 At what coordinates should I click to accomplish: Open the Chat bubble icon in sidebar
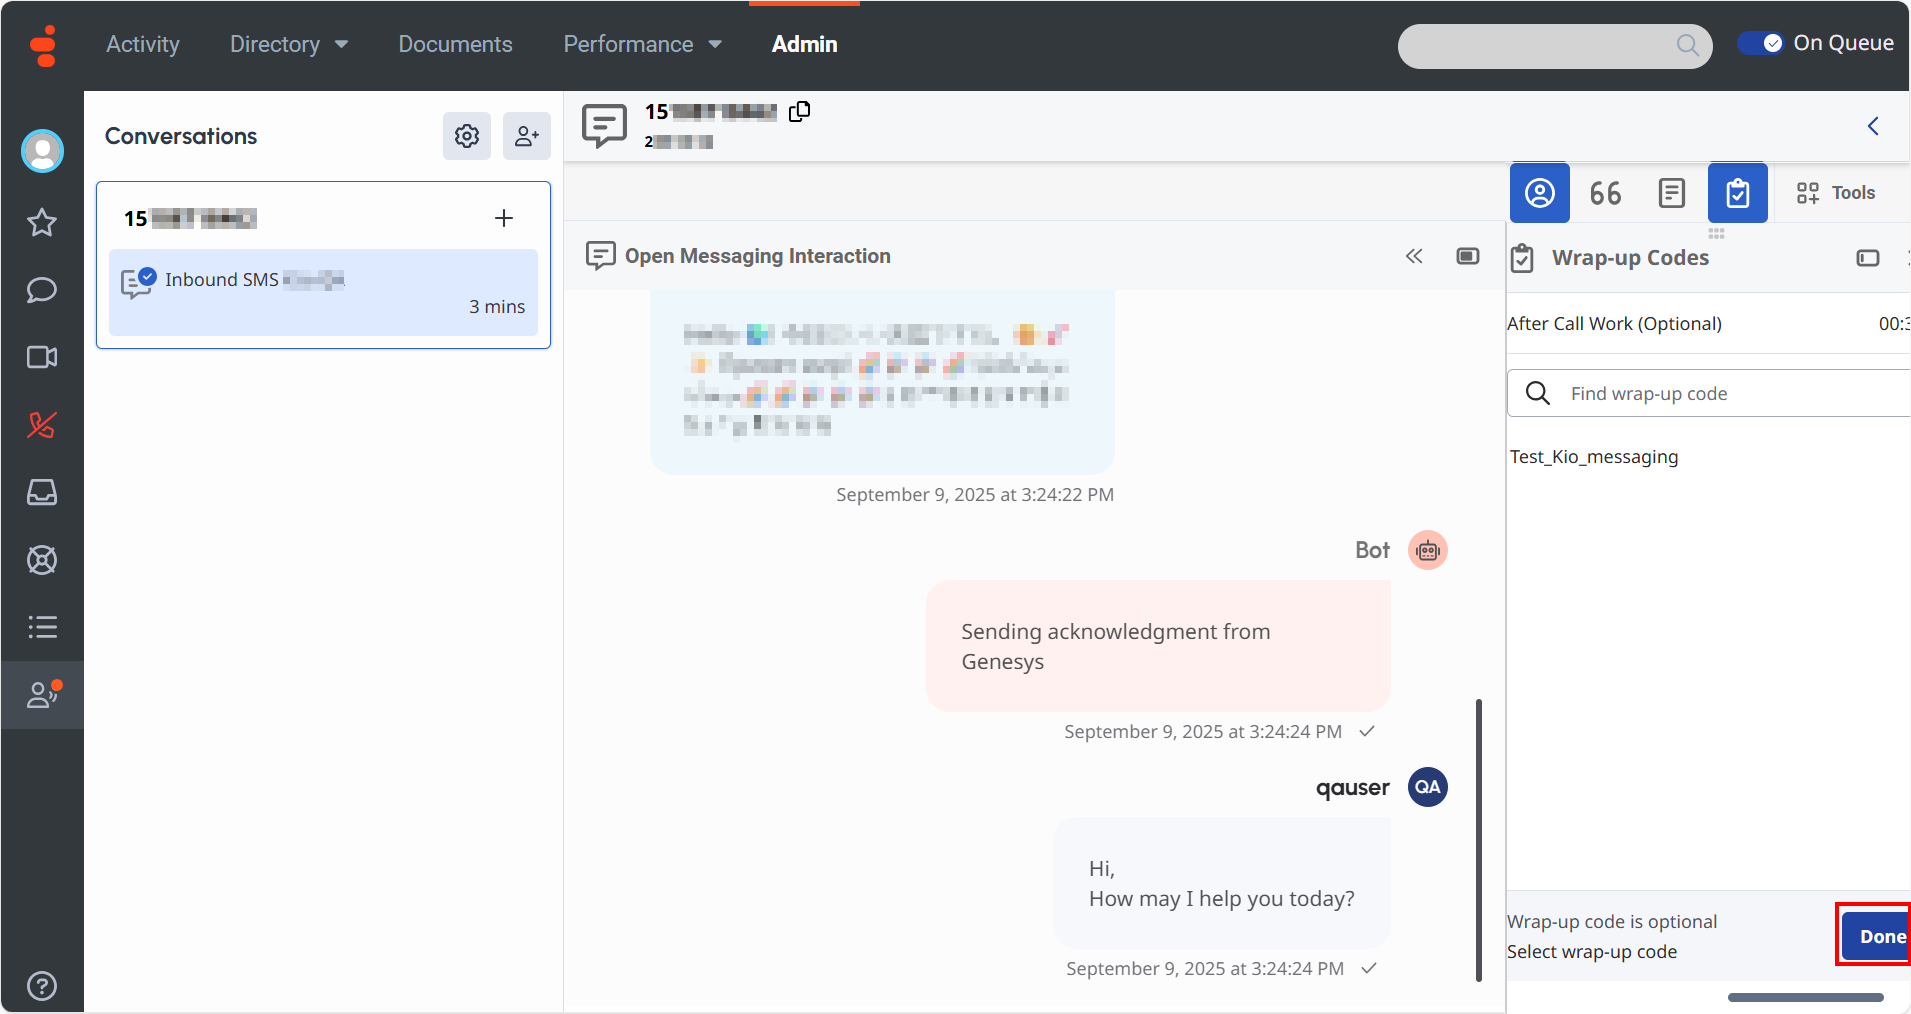pyautogui.click(x=42, y=290)
